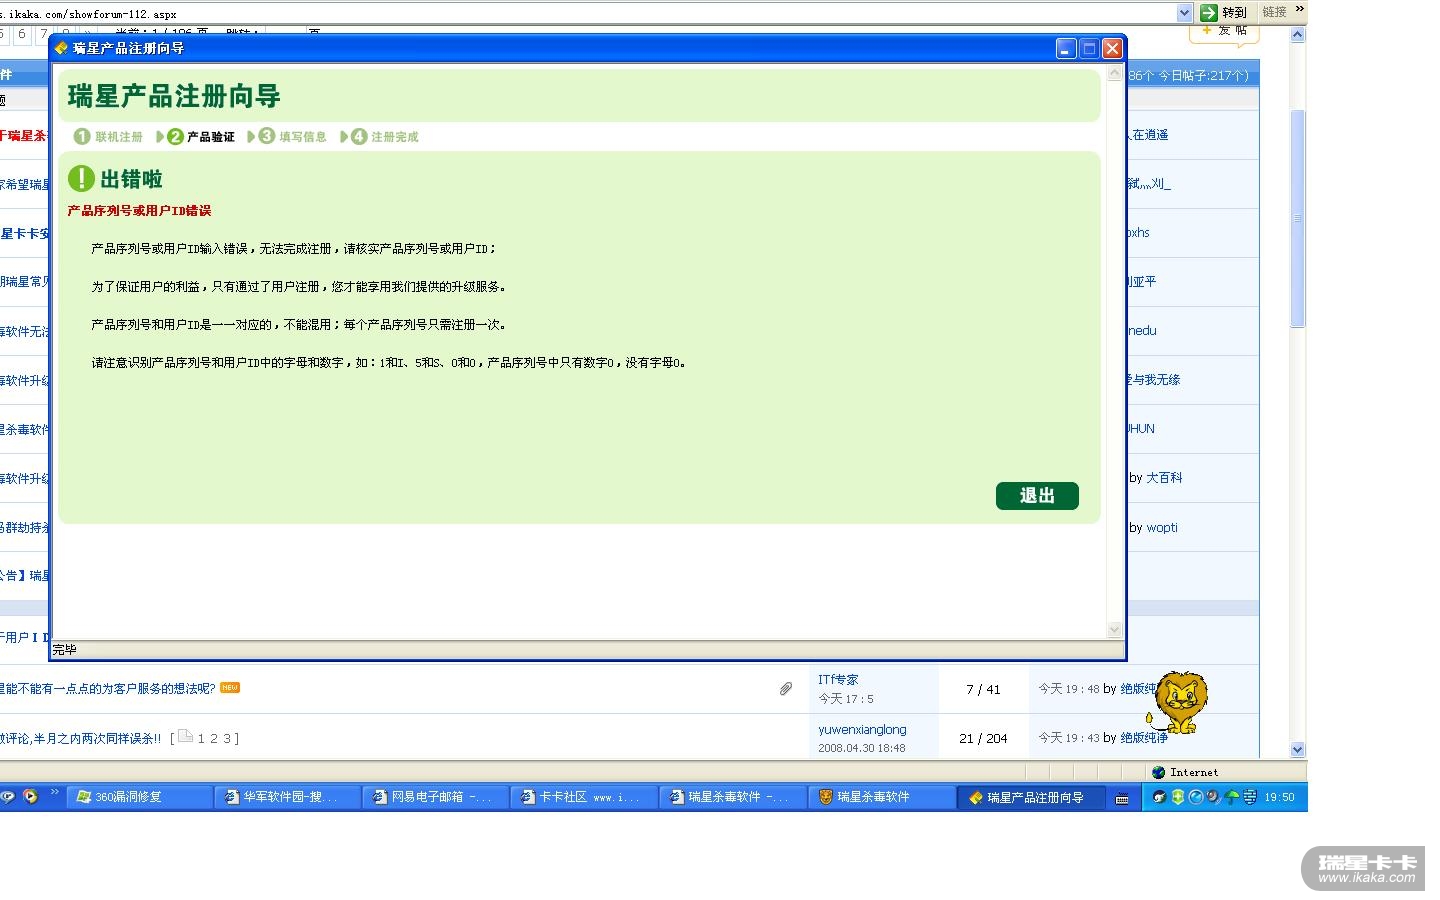
Task: Click the 7 / 41 replies count cell
Action: click(x=983, y=690)
